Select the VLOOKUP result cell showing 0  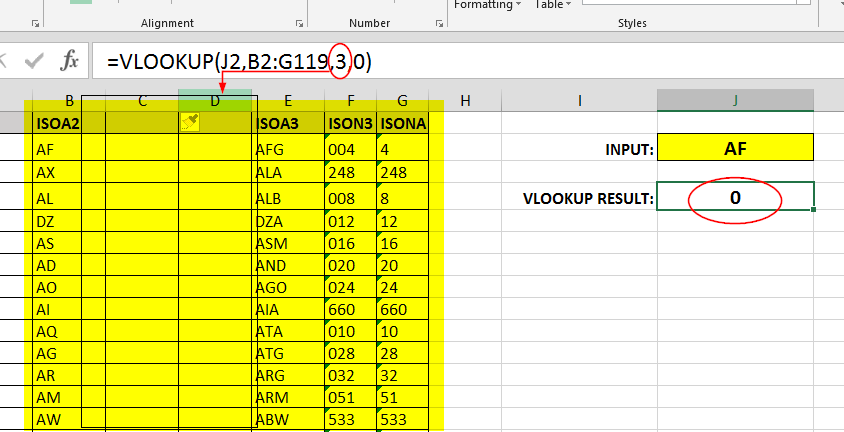coord(735,197)
